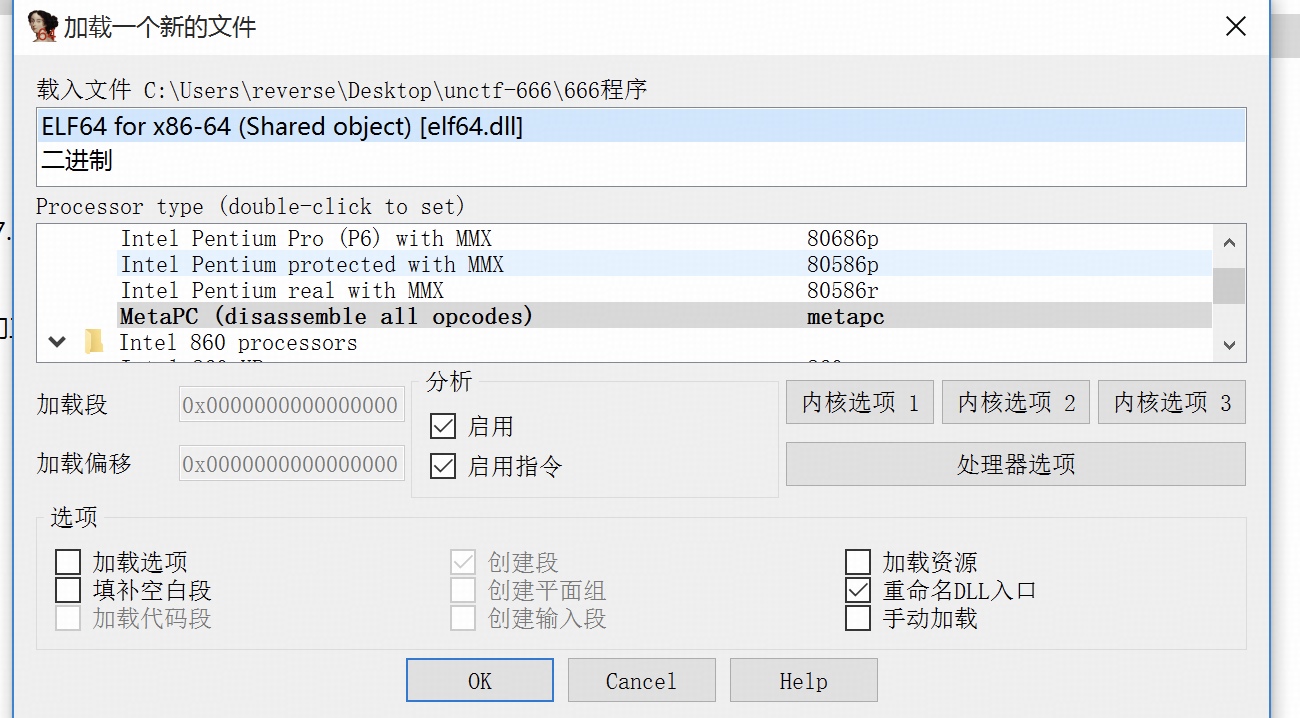The height and width of the screenshot is (718, 1300).
Task: Uncheck the 启用指令 checkbox
Action: coord(443,466)
